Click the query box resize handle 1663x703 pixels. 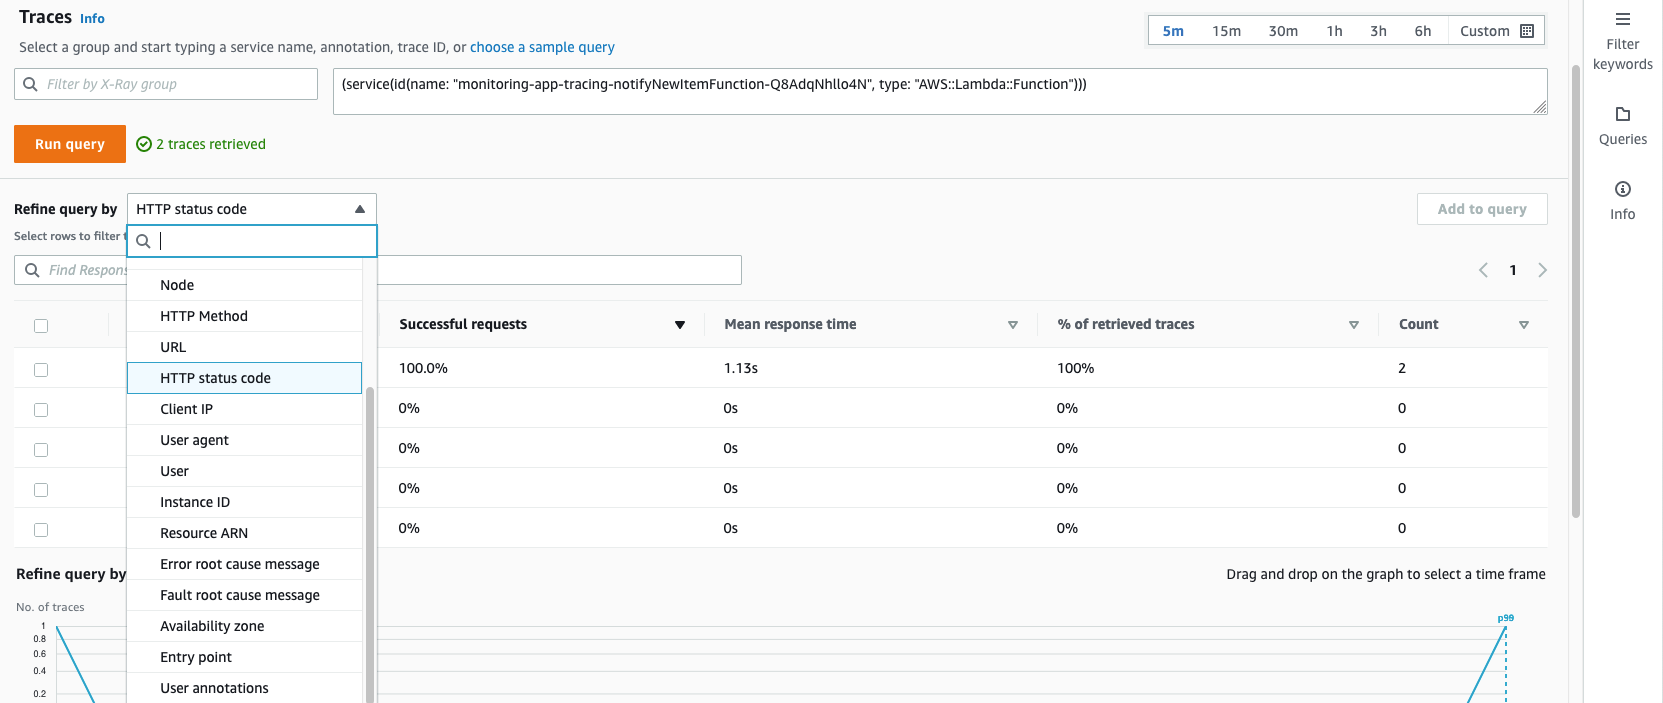pos(1540,107)
